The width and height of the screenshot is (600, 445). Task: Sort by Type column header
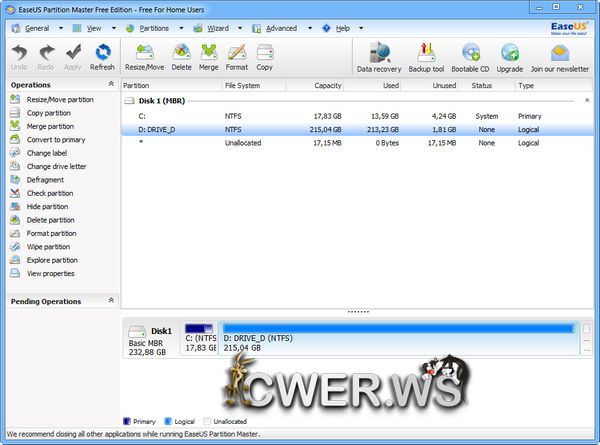(x=554, y=86)
